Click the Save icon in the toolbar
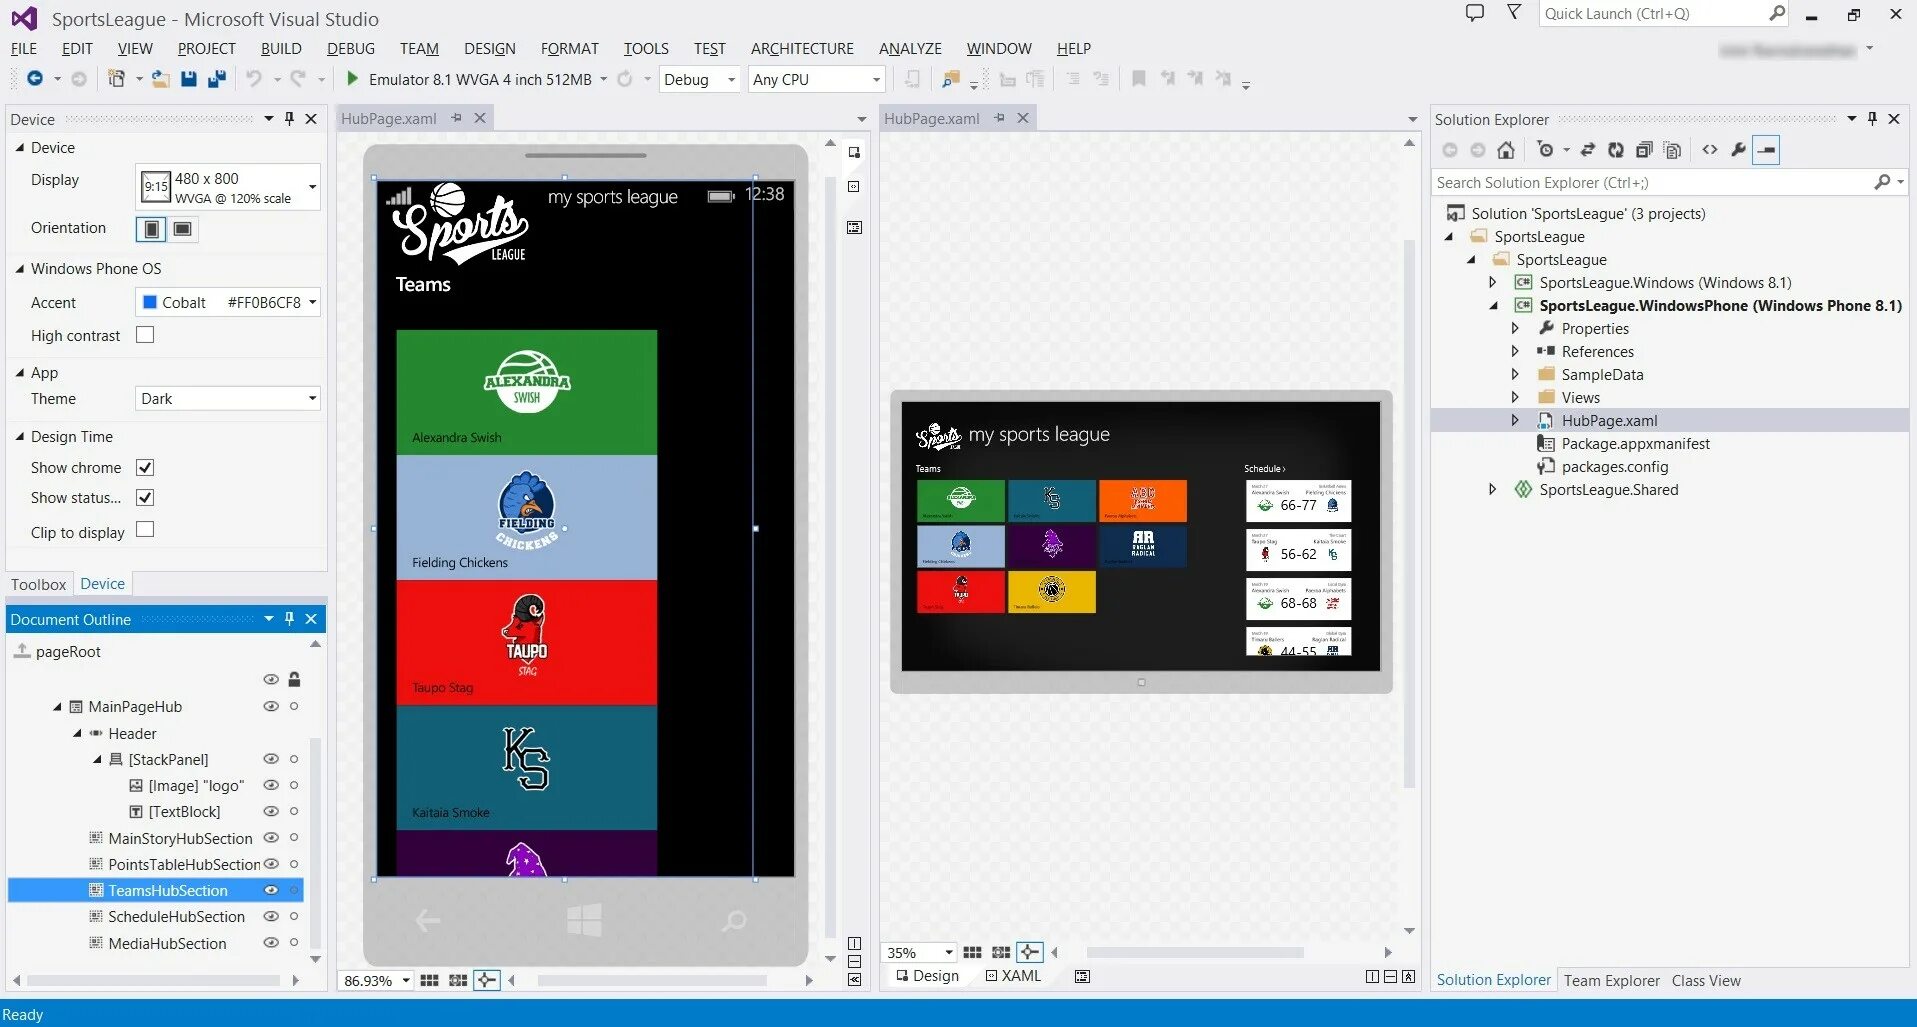This screenshot has height=1027, width=1917. [188, 79]
